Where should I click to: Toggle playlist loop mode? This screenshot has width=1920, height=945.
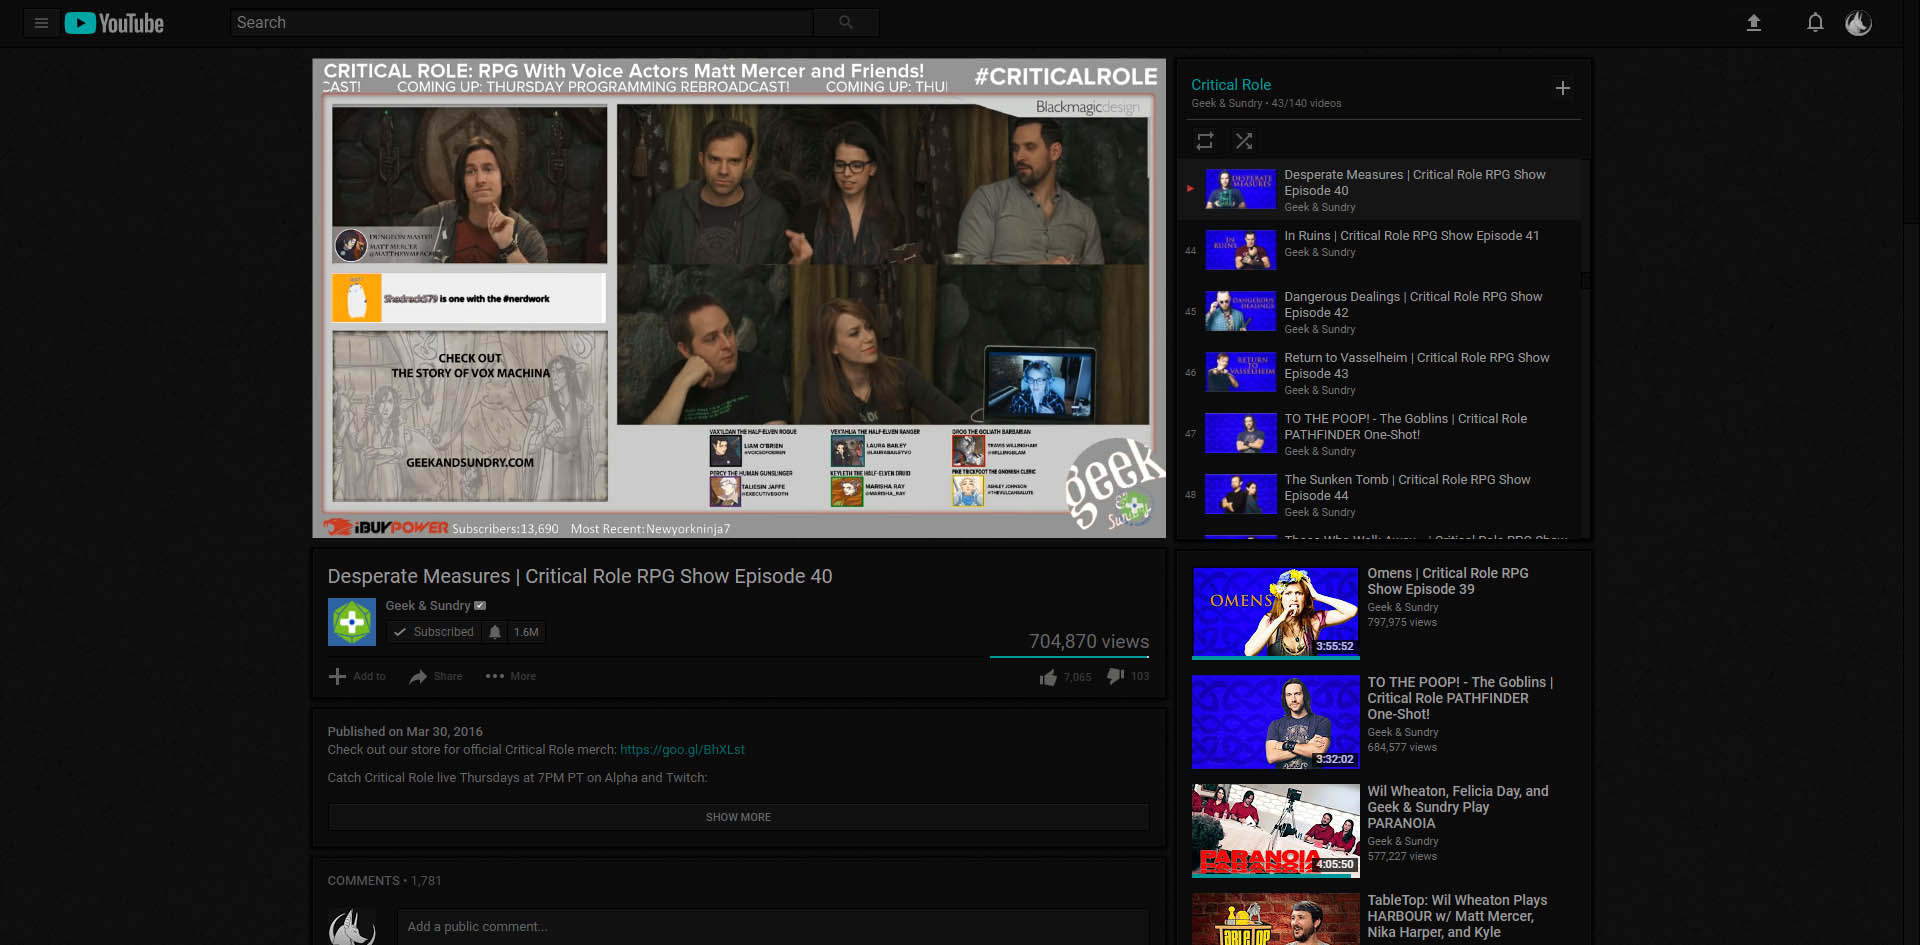pos(1205,141)
